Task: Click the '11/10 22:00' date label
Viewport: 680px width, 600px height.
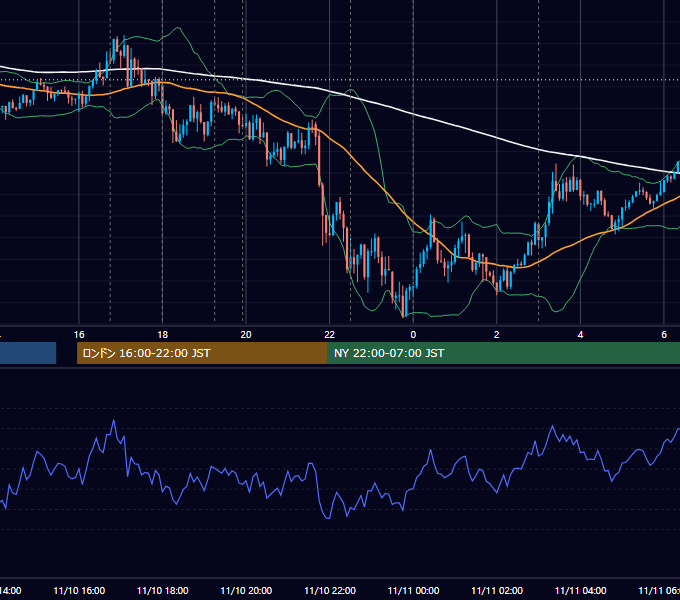Action: [330, 590]
